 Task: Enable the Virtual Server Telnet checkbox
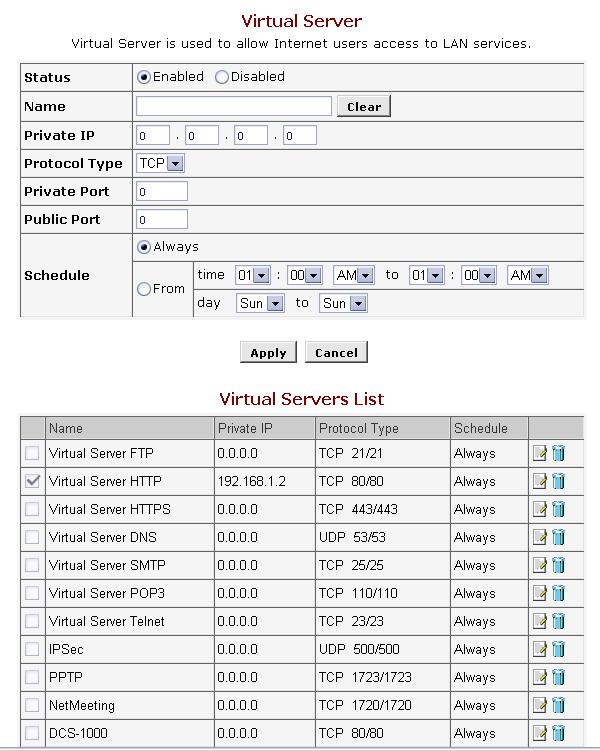[x=33, y=622]
